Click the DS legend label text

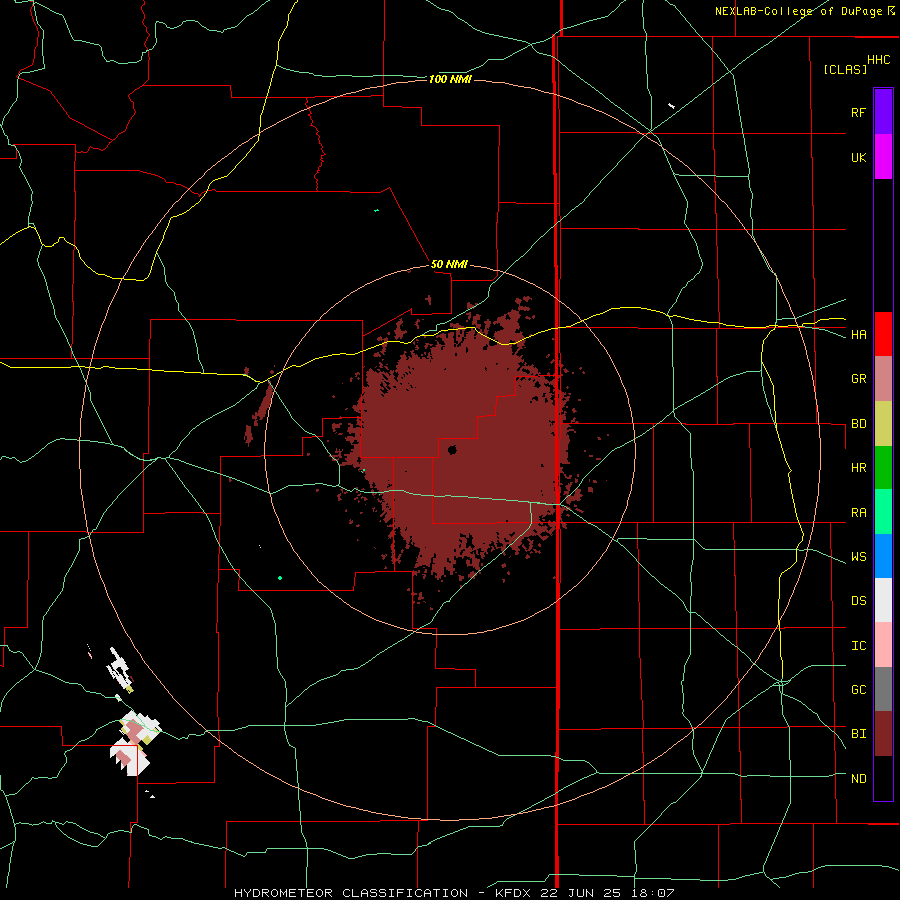click(x=858, y=601)
